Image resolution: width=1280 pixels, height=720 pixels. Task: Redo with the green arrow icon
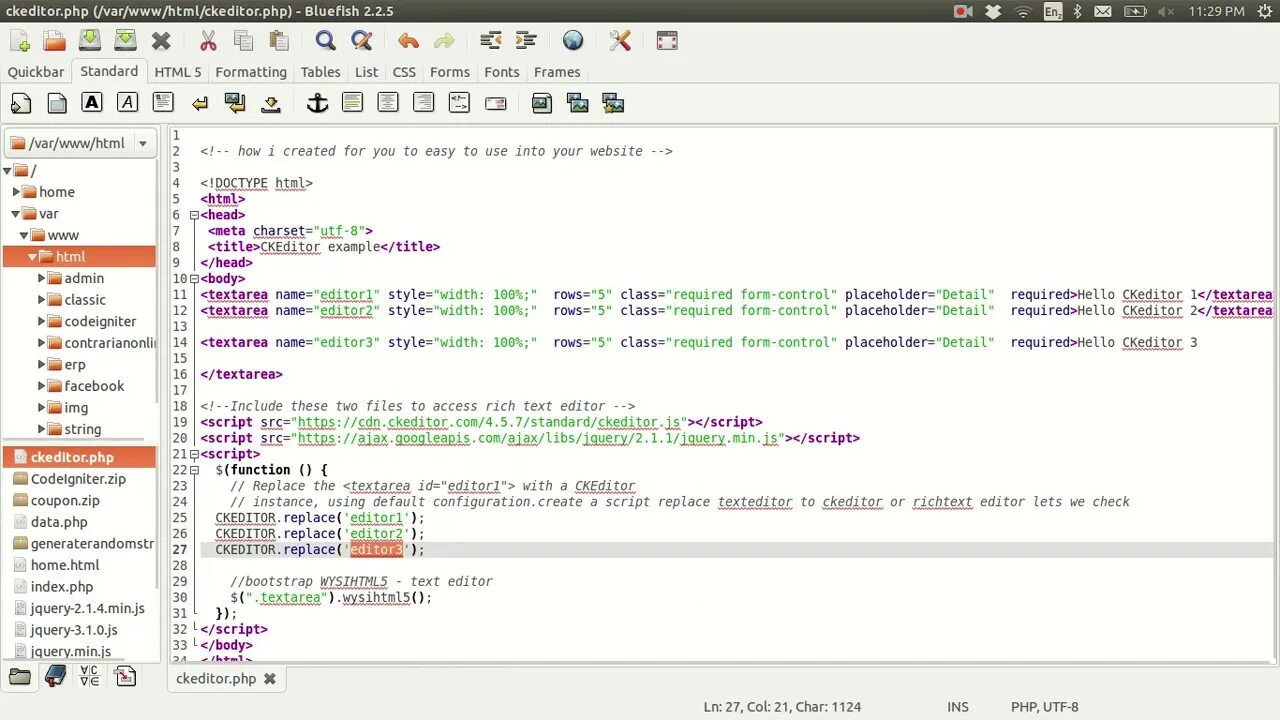coord(444,41)
